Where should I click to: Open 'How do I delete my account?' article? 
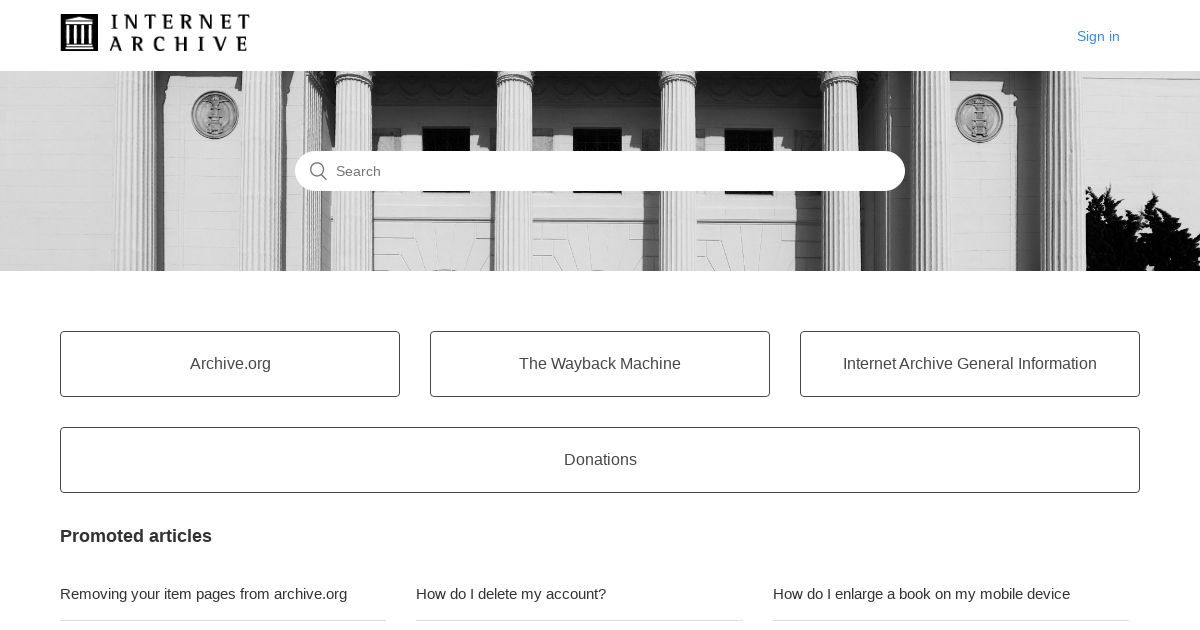[x=511, y=594]
